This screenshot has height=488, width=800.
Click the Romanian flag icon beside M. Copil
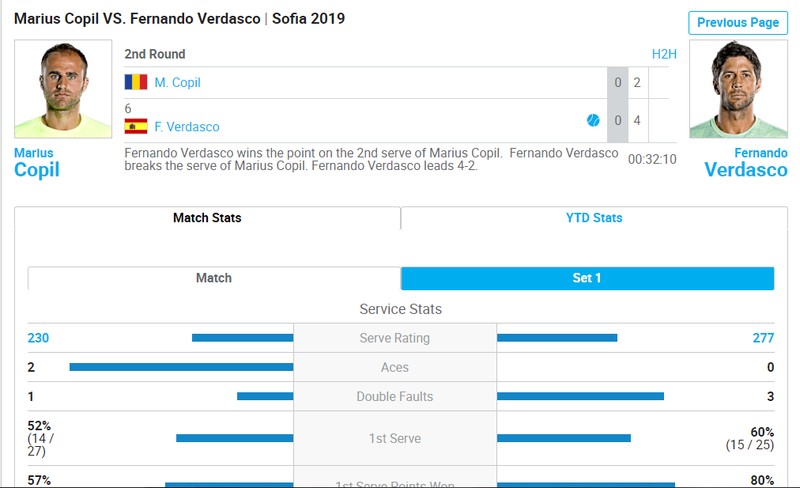[x=136, y=82]
